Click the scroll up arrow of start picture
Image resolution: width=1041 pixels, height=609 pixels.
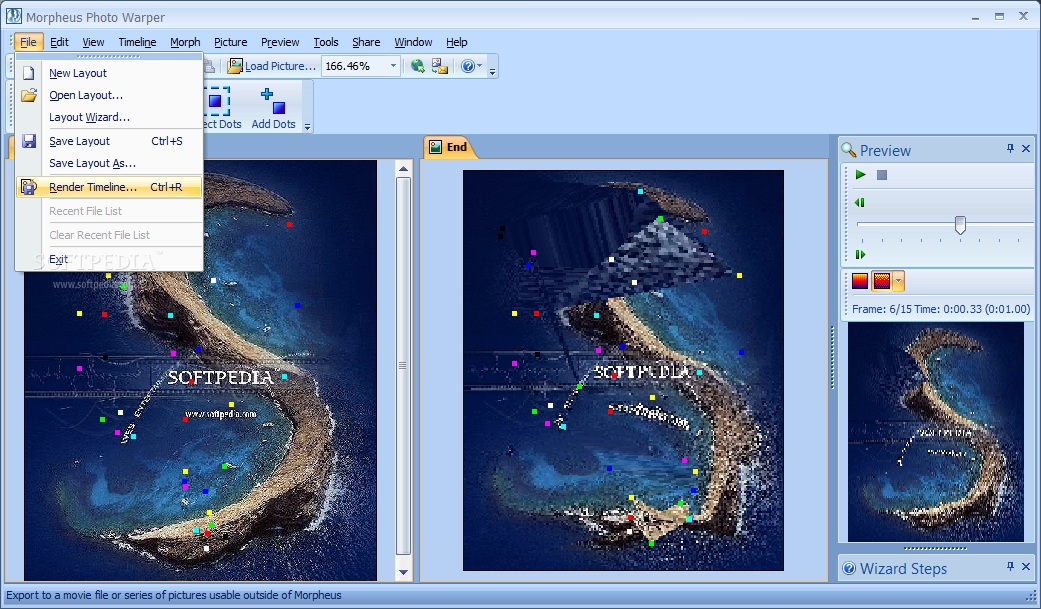click(403, 169)
